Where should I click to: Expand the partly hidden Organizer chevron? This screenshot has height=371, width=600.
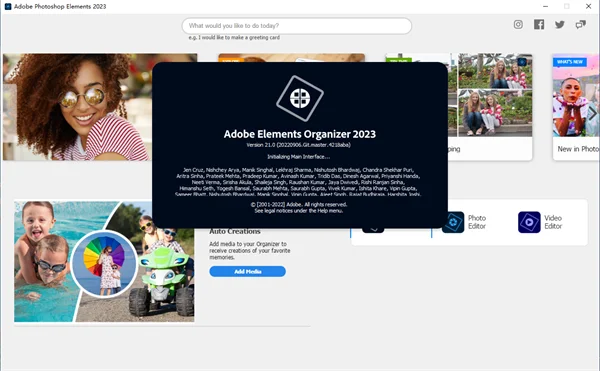(373, 229)
